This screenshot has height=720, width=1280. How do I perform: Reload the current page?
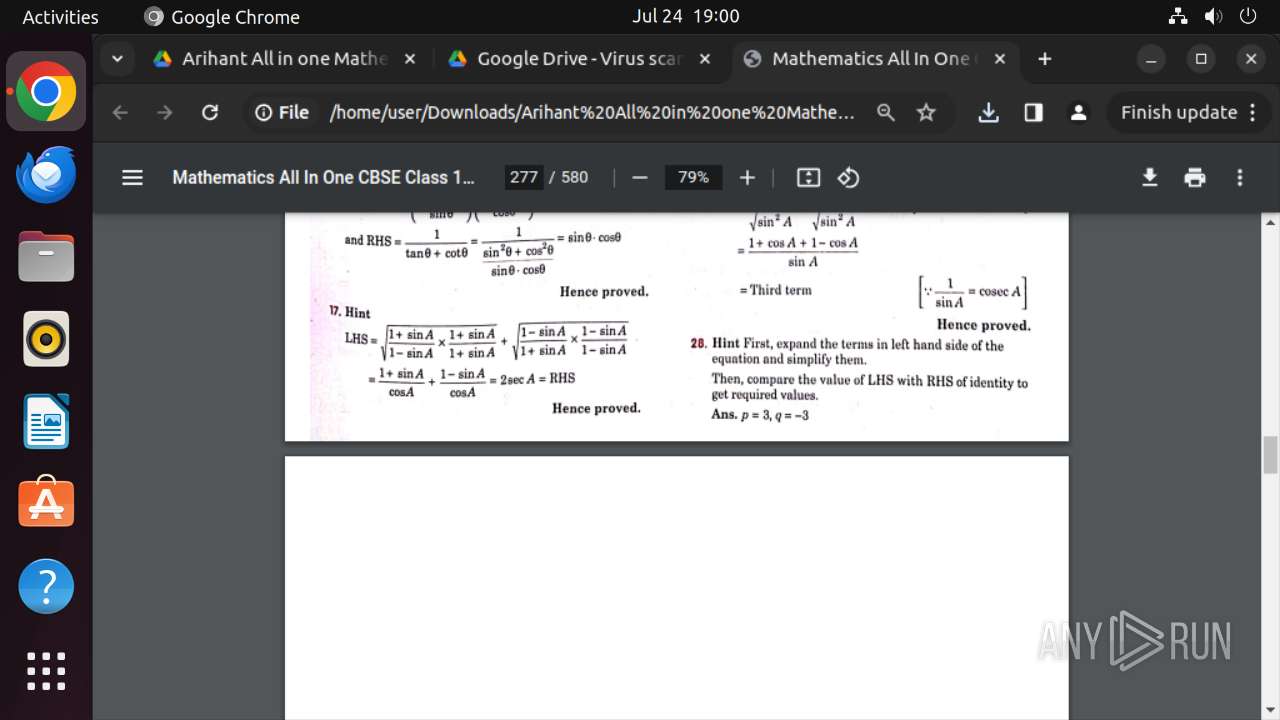(210, 113)
